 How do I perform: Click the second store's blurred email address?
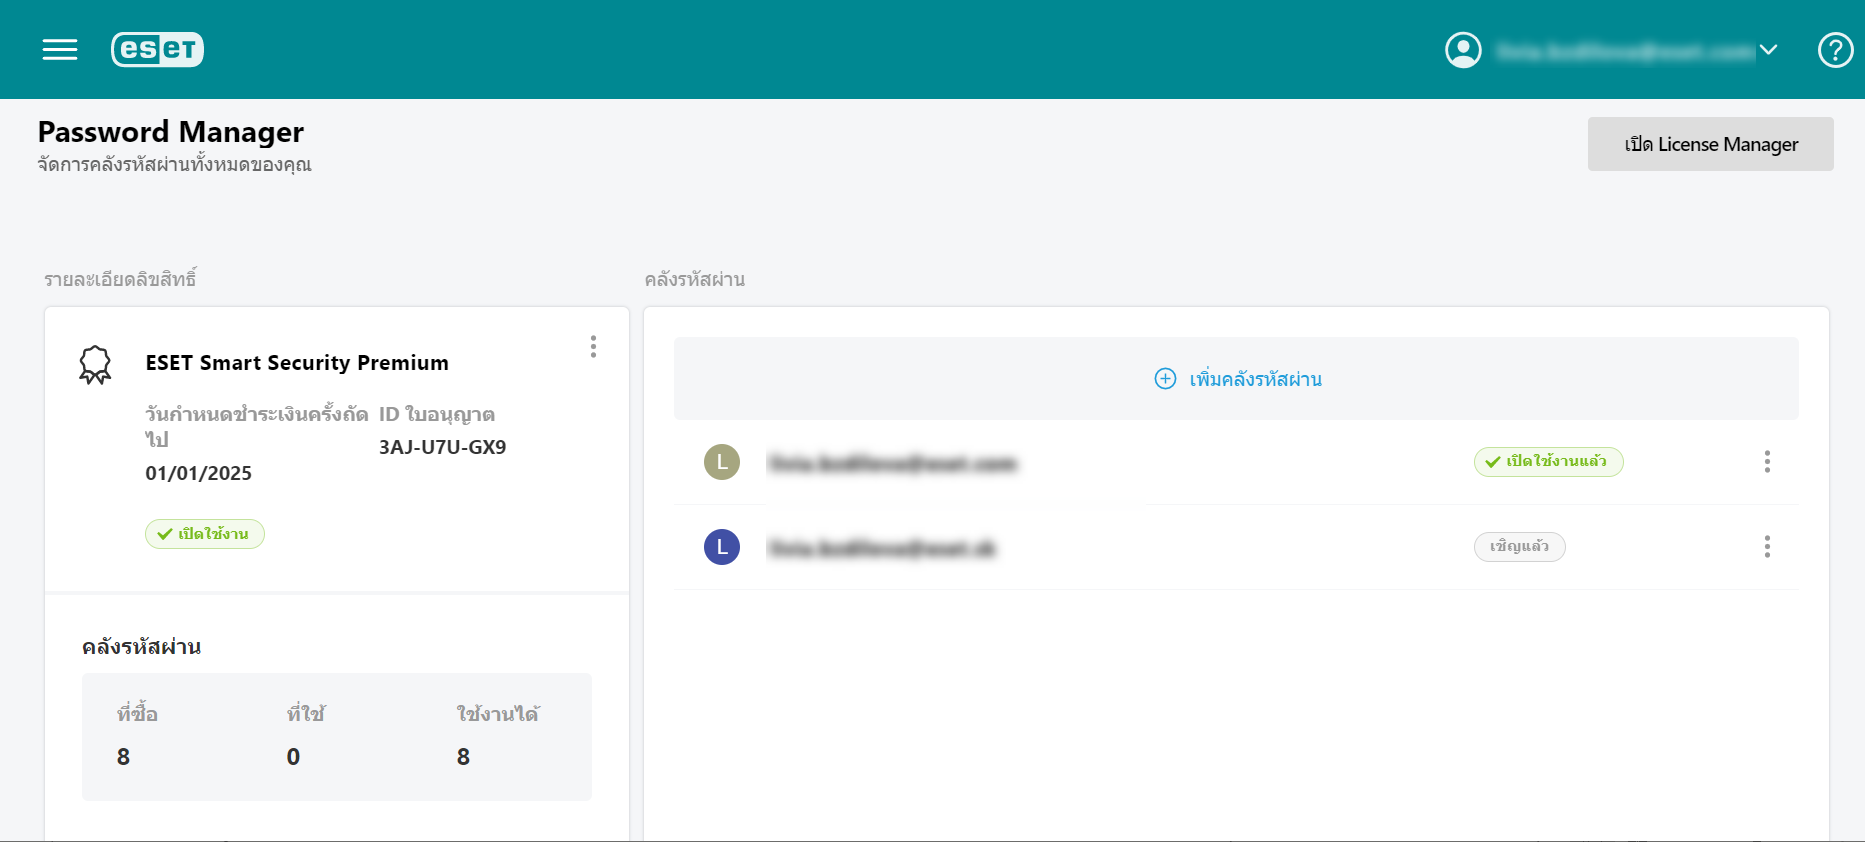(882, 548)
